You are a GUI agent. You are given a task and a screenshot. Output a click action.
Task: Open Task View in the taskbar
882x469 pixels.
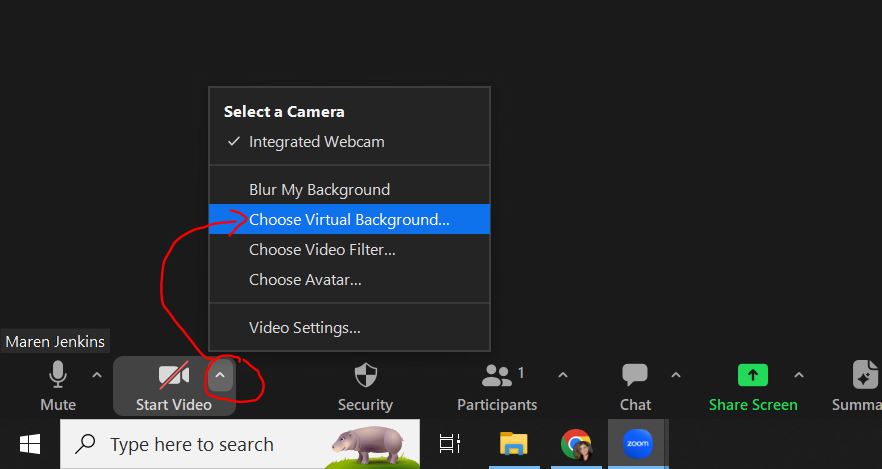(x=449, y=444)
